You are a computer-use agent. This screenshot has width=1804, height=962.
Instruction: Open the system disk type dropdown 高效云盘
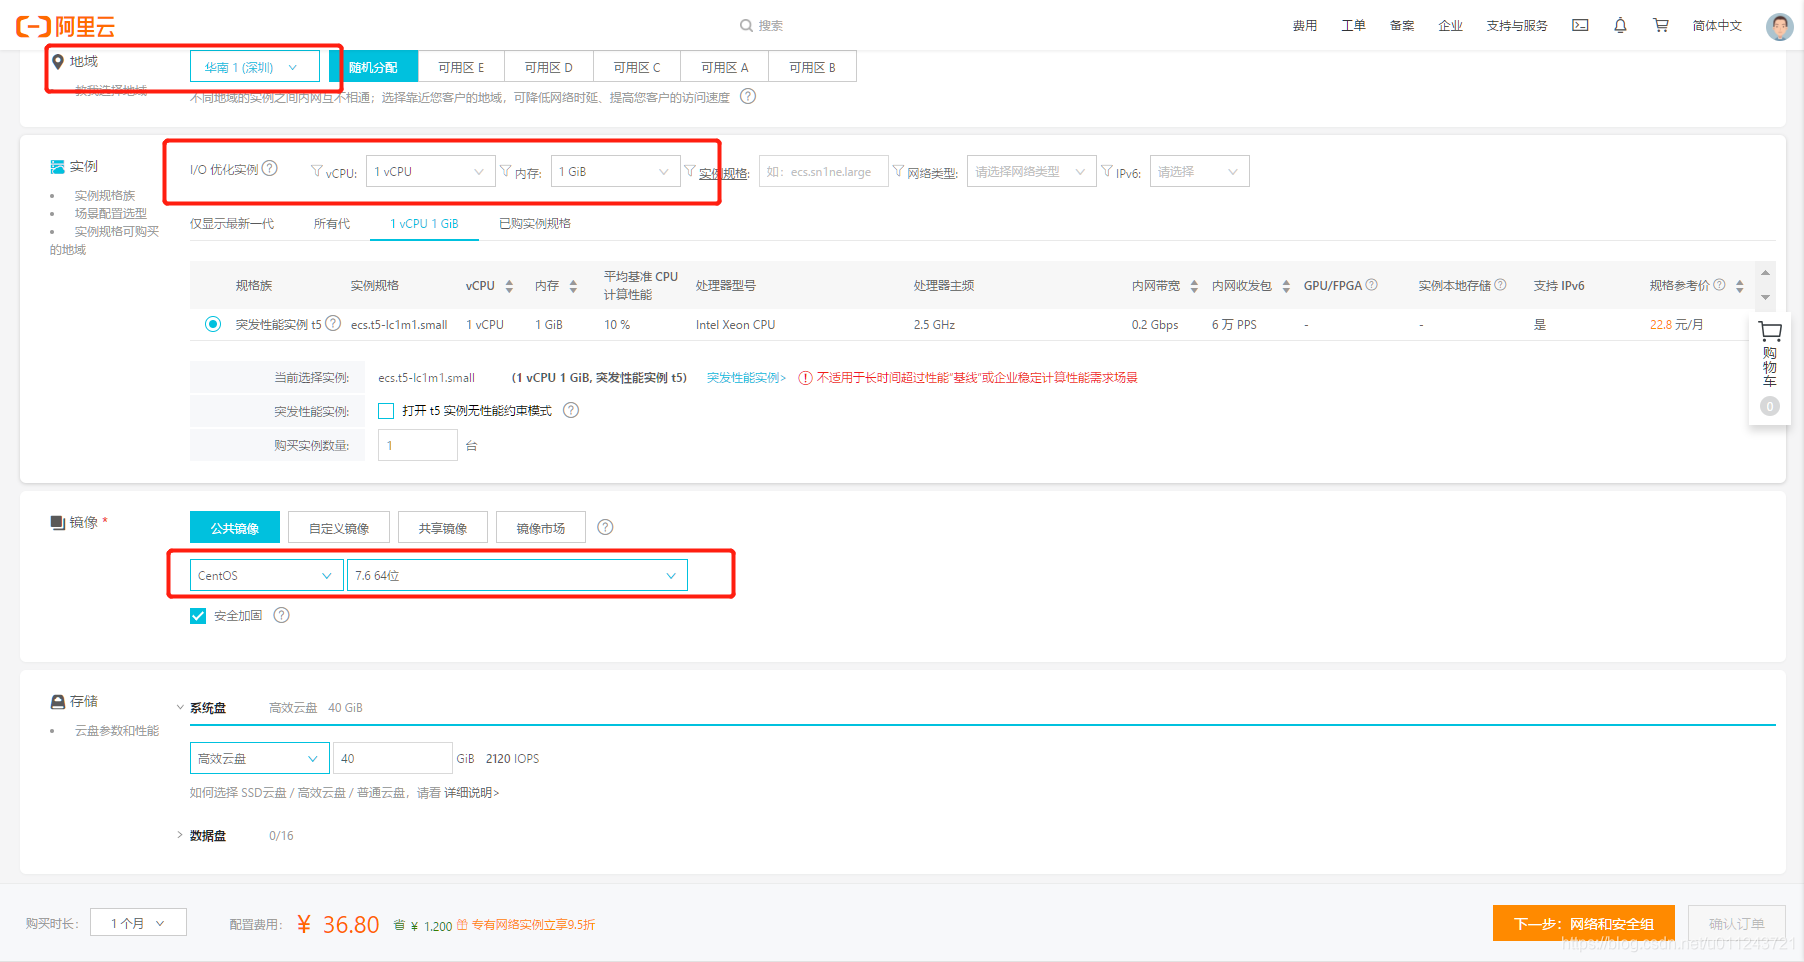pos(260,758)
